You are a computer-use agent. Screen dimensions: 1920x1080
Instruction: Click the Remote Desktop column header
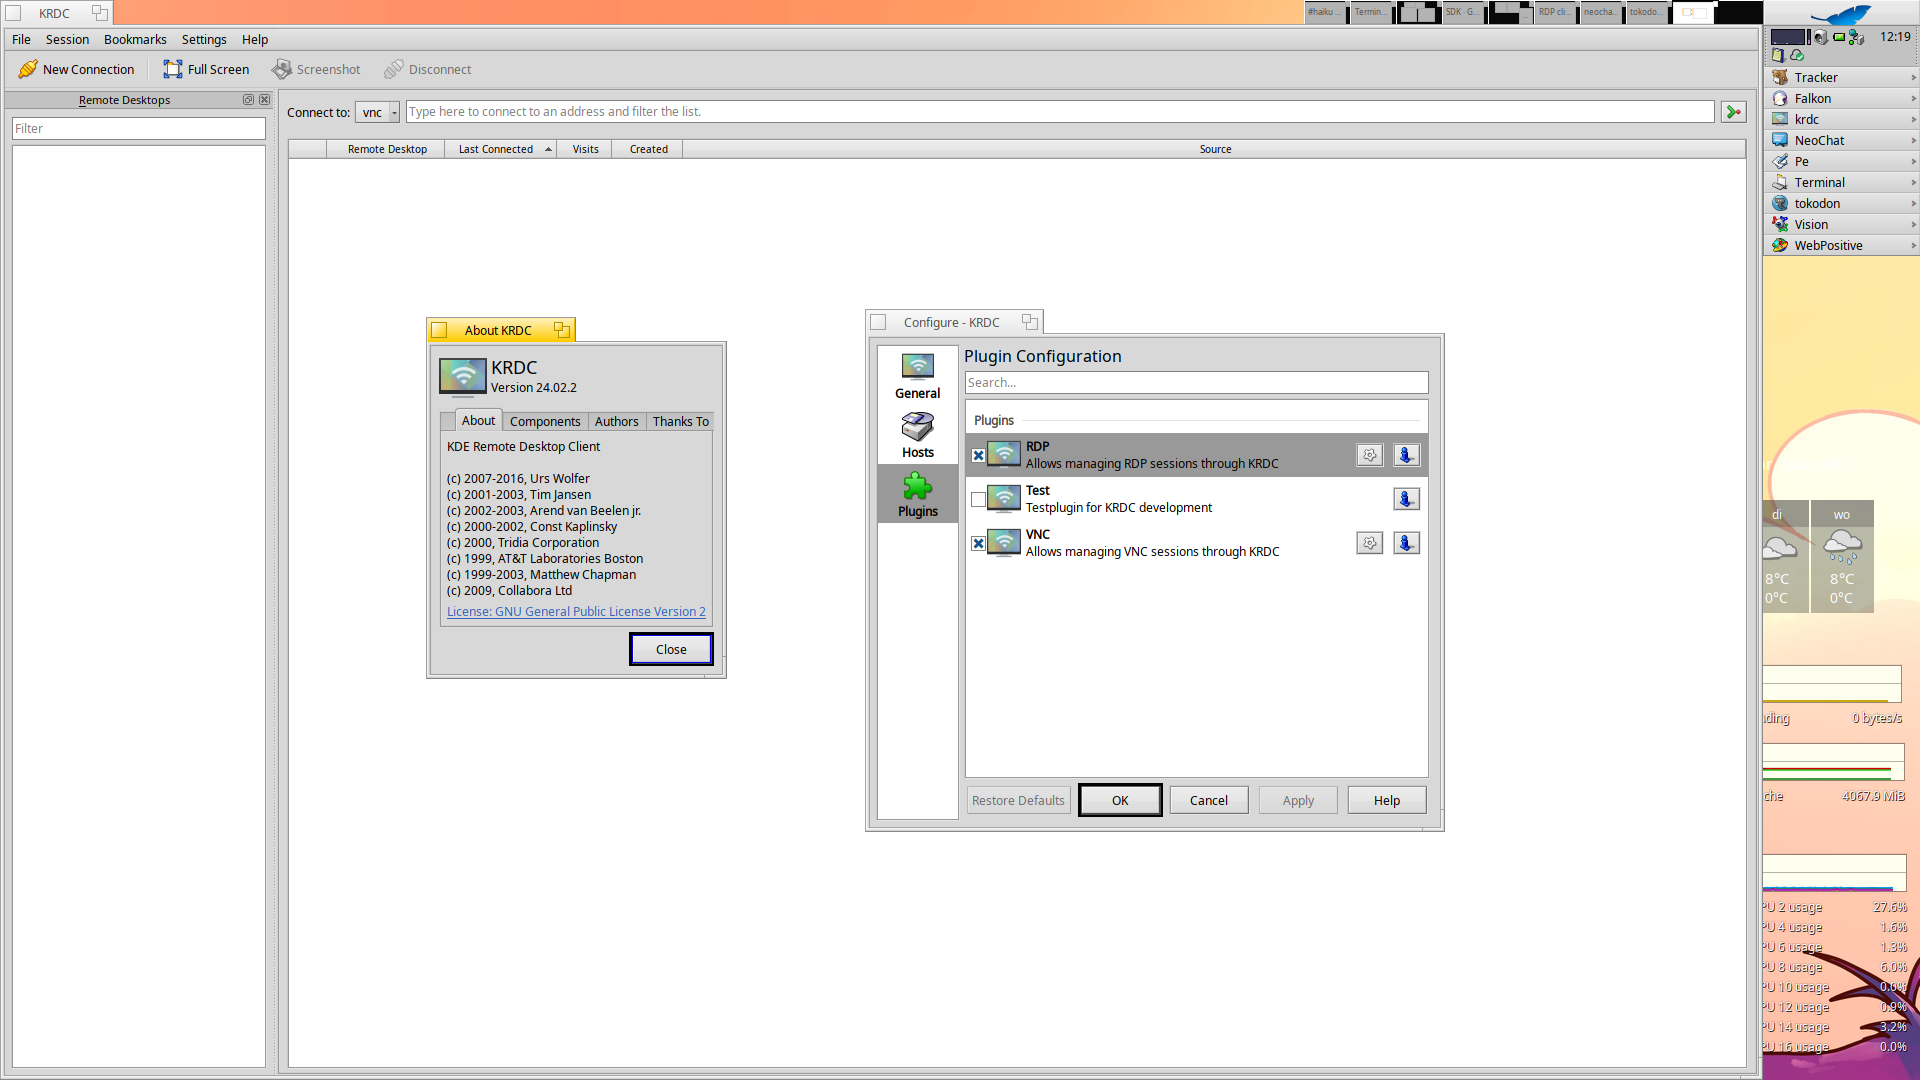point(387,149)
